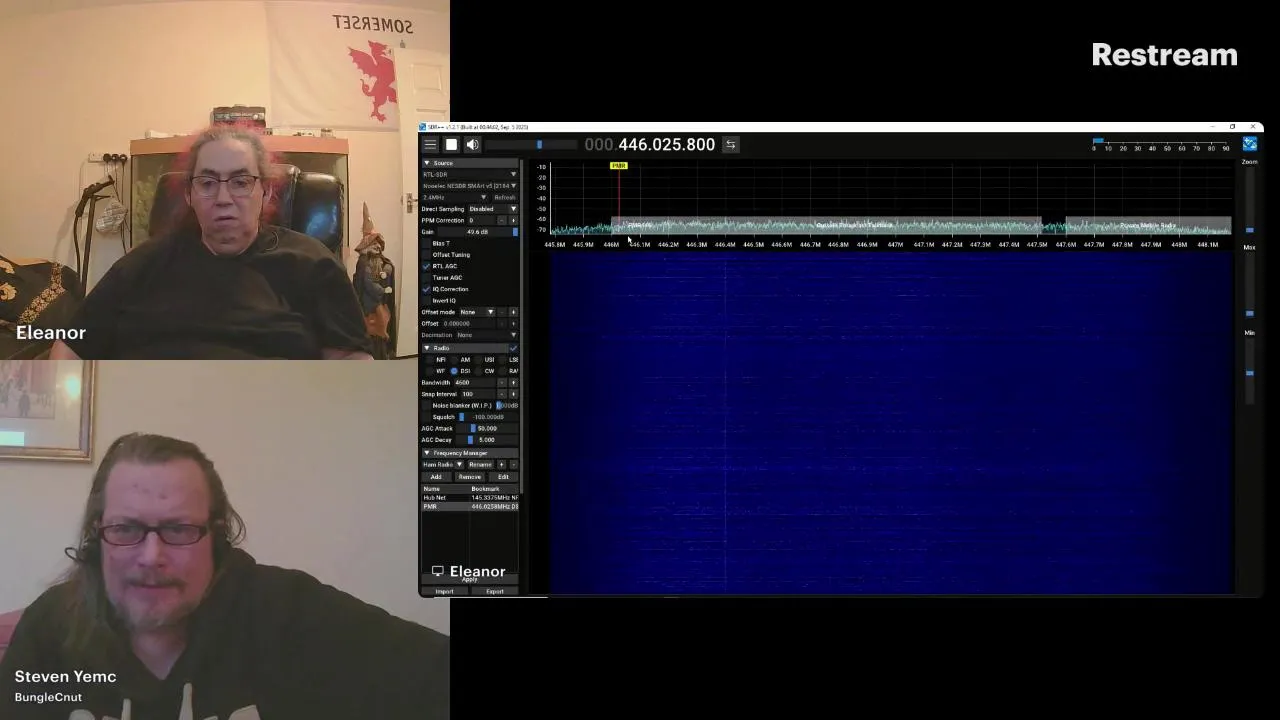Open the Direct Sampling dropdown

(x=492, y=209)
